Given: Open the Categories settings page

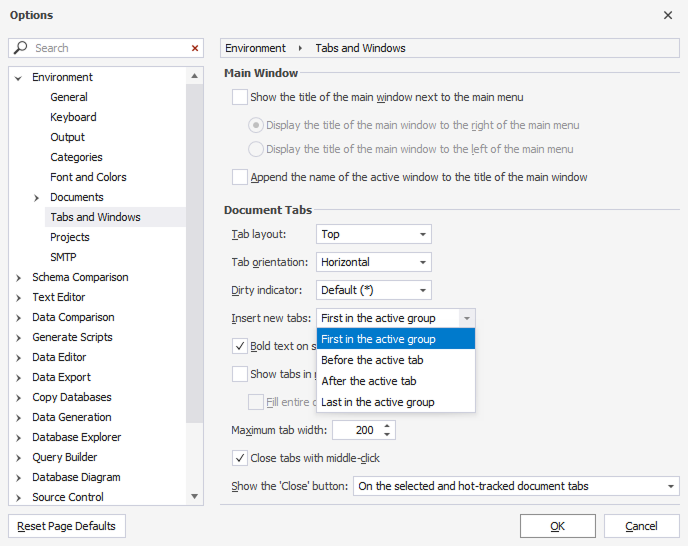Looking at the screenshot, I should pos(76,157).
